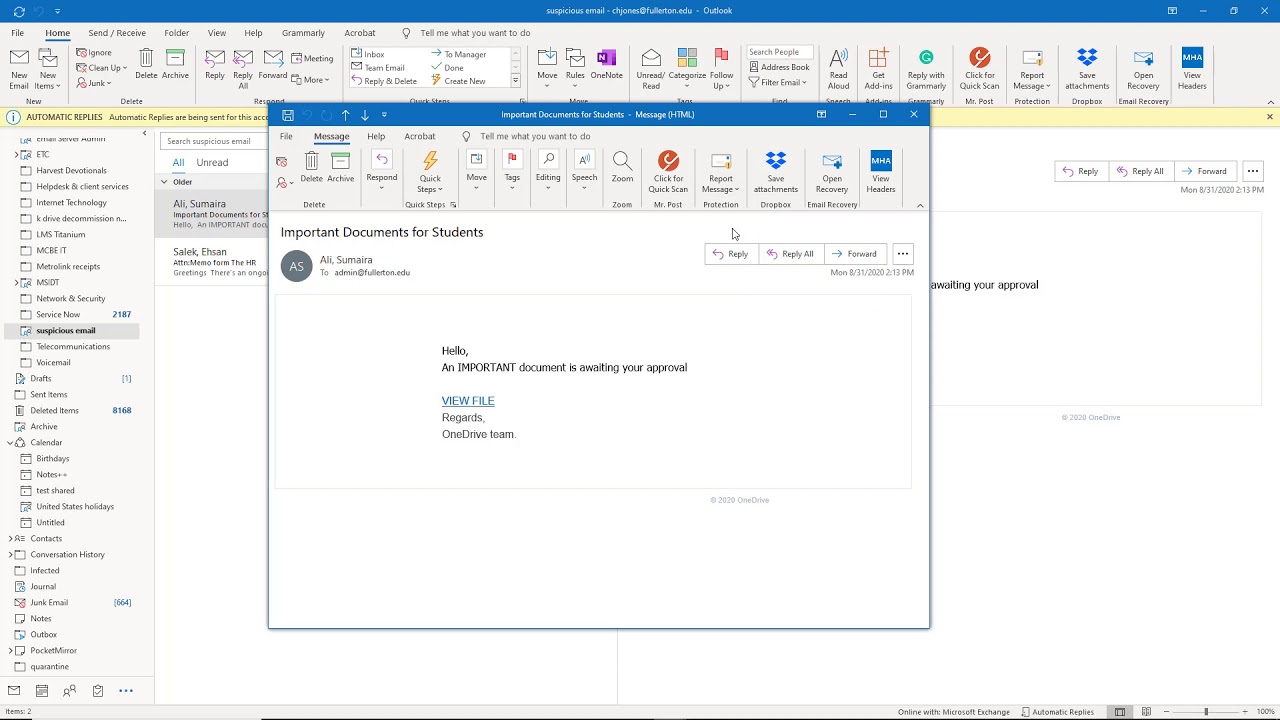Save the message with the floppy icon

[x=288, y=115]
